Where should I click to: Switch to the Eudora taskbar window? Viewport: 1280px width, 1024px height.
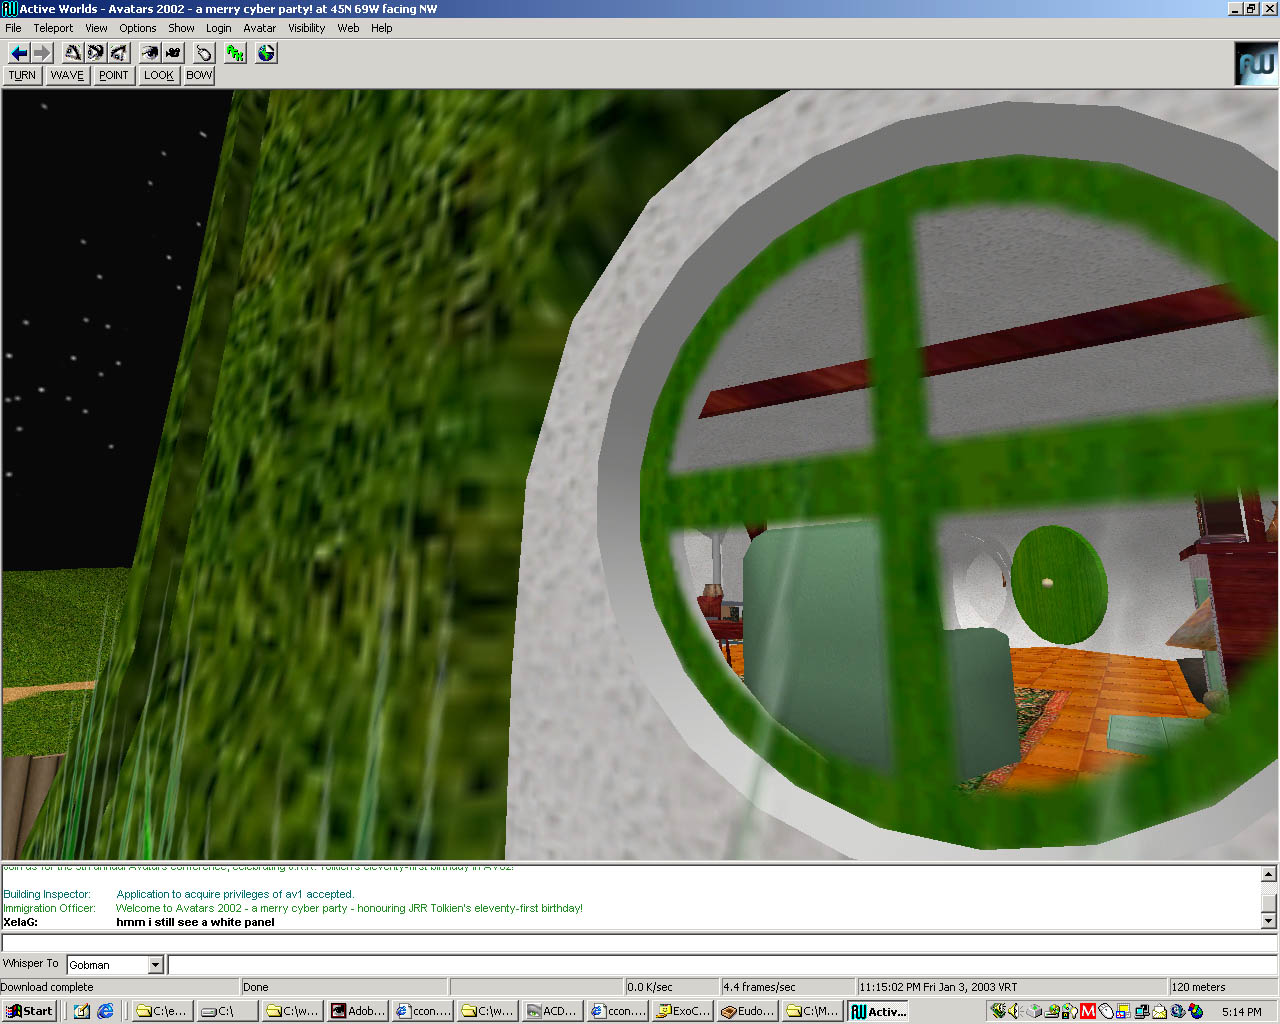(747, 1011)
